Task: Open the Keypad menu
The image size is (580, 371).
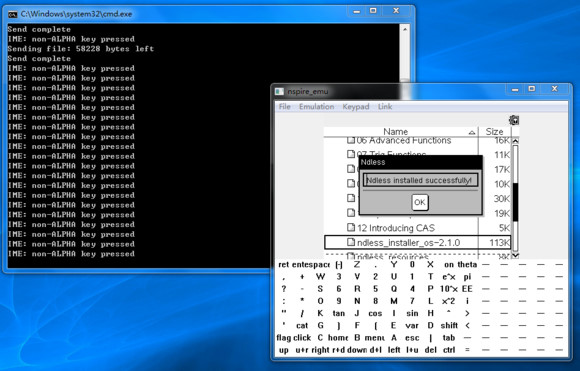Action: point(355,107)
